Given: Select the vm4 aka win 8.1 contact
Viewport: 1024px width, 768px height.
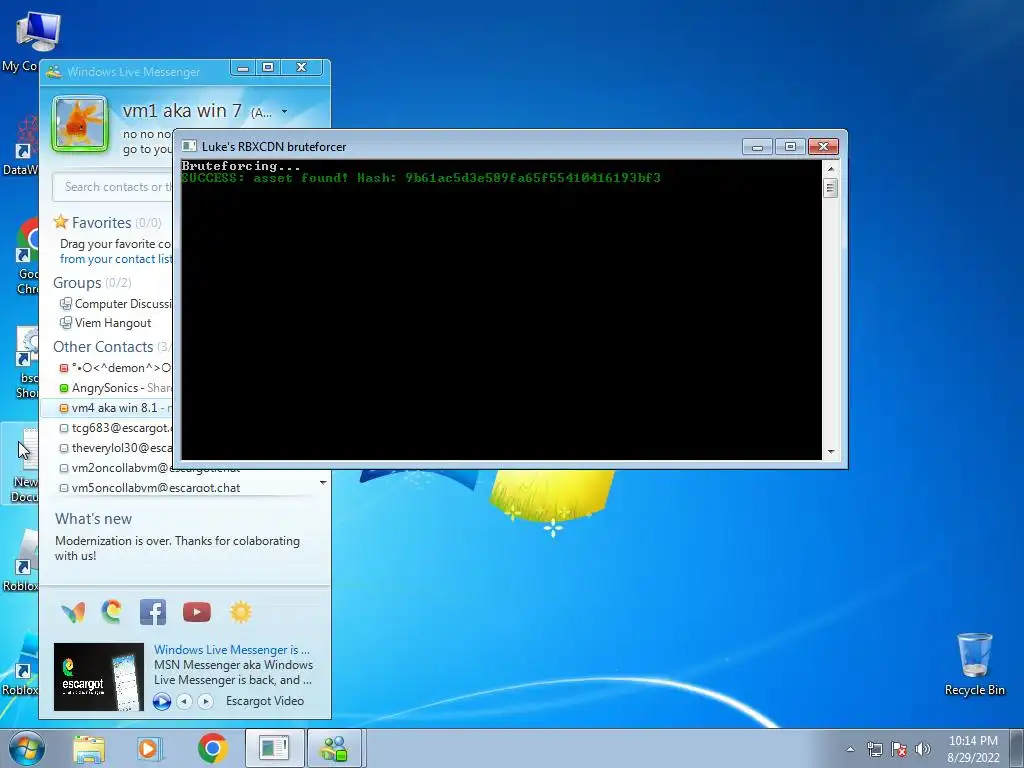Looking at the screenshot, I should point(108,408).
